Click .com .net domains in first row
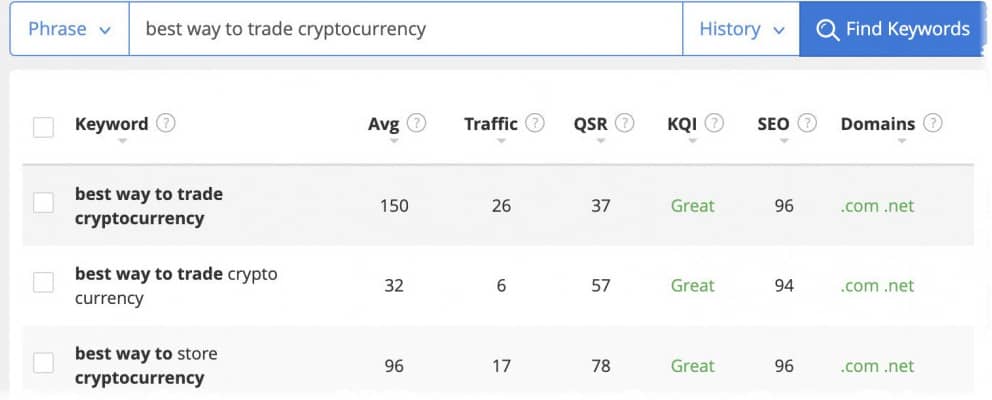 (x=877, y=206)
